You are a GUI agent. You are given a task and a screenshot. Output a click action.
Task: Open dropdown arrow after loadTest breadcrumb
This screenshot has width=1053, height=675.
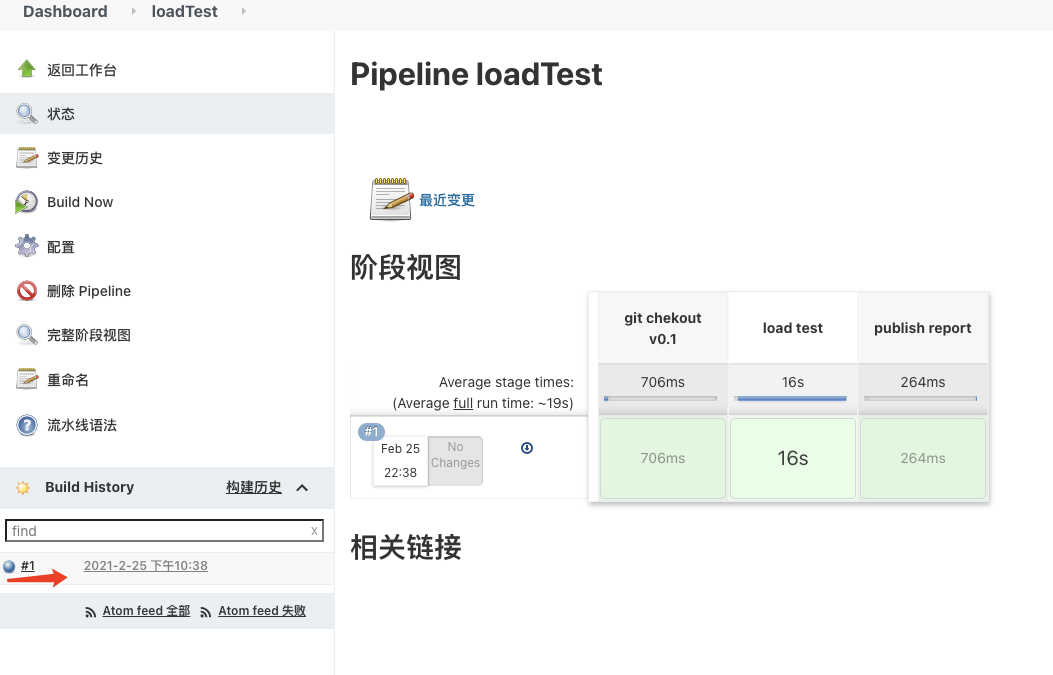(243, 12)
